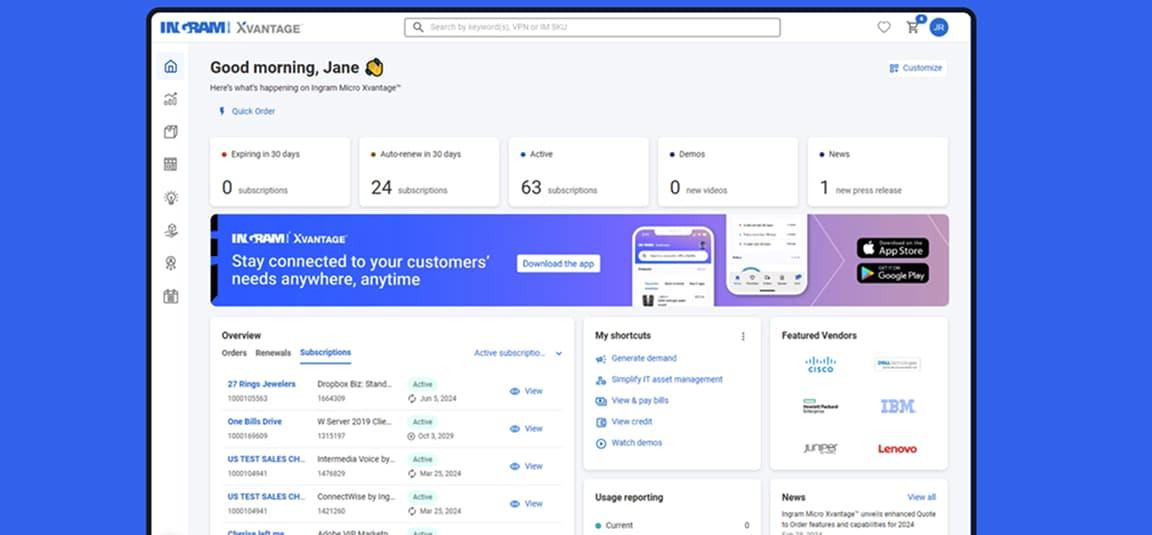Open the favorites heart icon
The image size is (1152, 535).
(884, 27)
